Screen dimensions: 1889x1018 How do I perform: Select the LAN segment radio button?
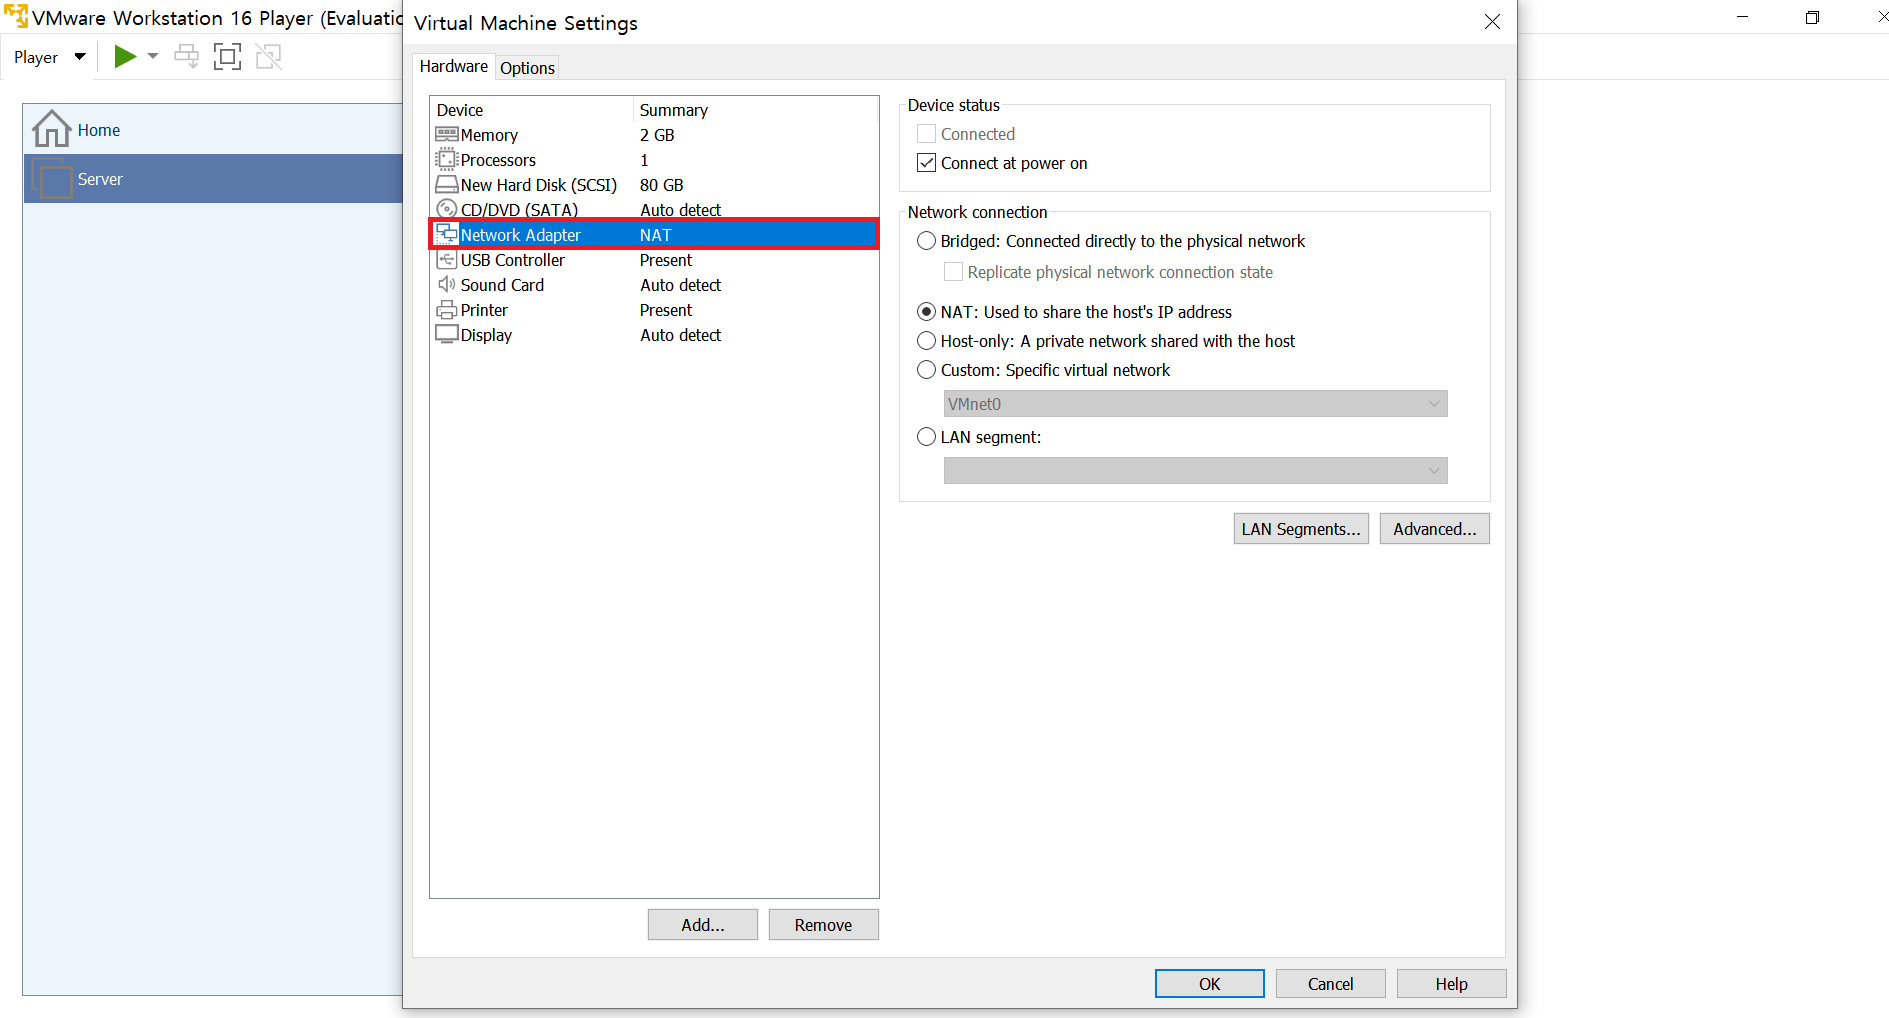(x=927, y=437)
